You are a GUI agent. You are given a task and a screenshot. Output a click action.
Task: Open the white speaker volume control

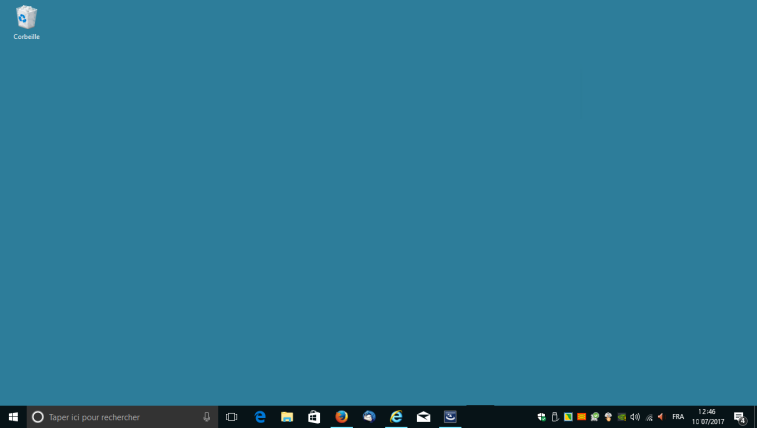(635, 417)
